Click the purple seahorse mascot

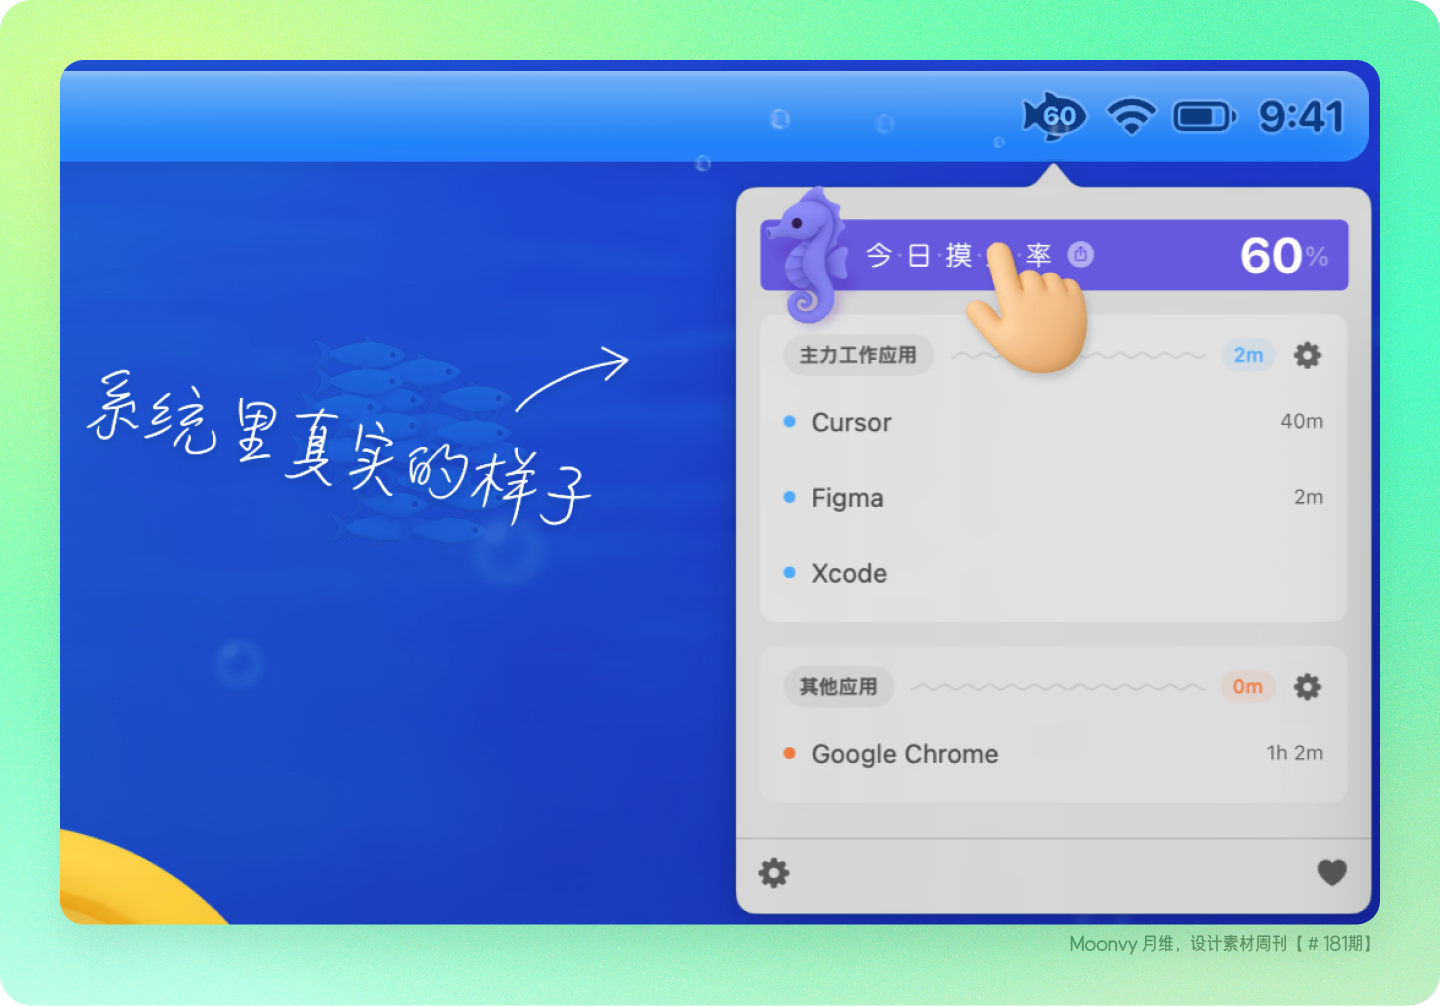[808, 254]
